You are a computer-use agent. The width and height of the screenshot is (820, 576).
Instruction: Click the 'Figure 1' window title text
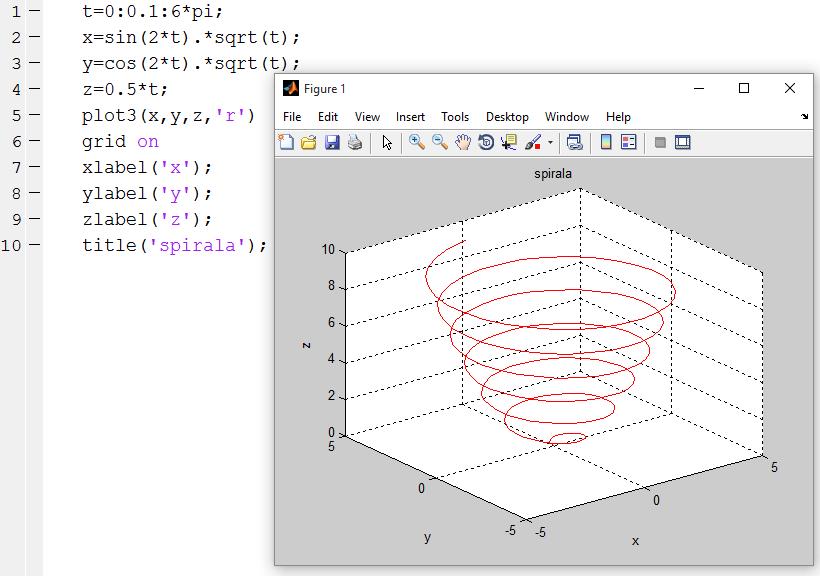click(x=324, y=89)
